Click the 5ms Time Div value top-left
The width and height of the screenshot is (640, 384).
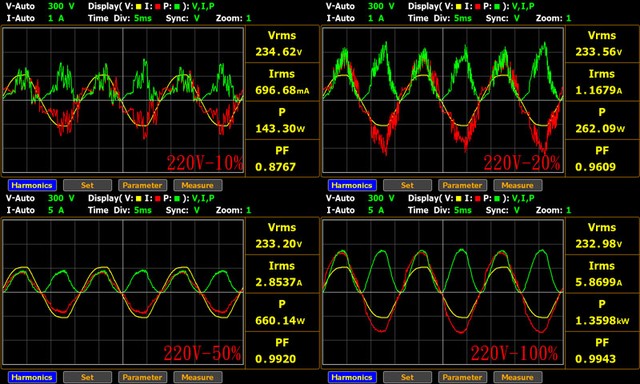[x=143, y=18]
